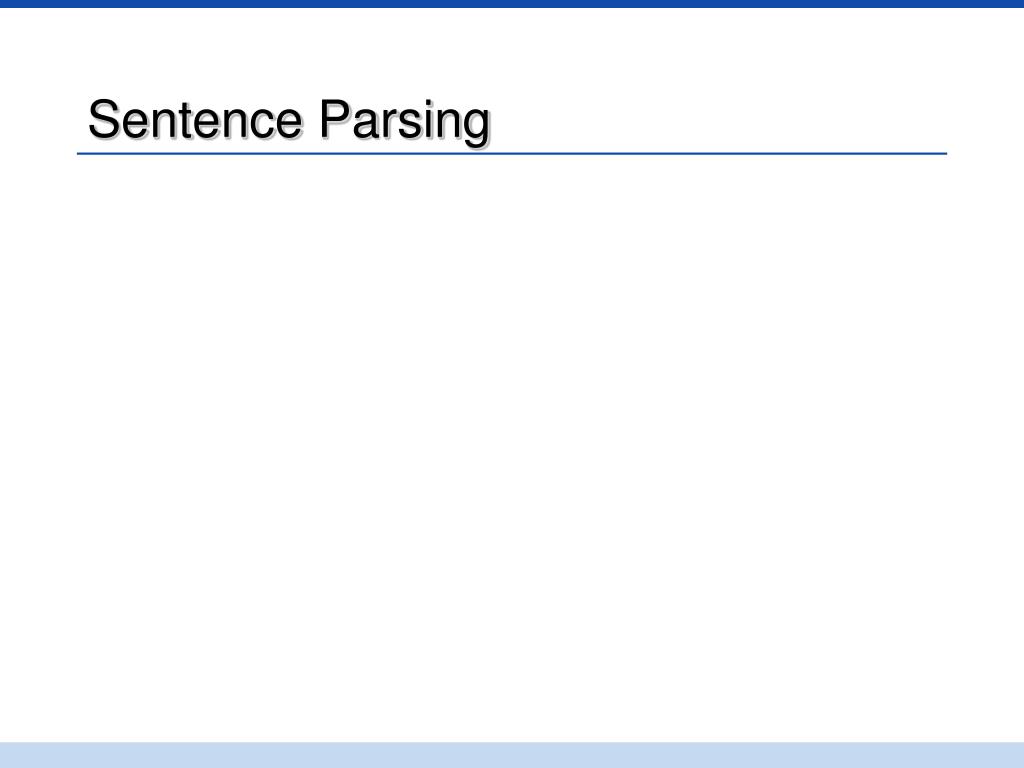
Task: Click the dark blue bar at the slide top
Action: click(512, 4)
